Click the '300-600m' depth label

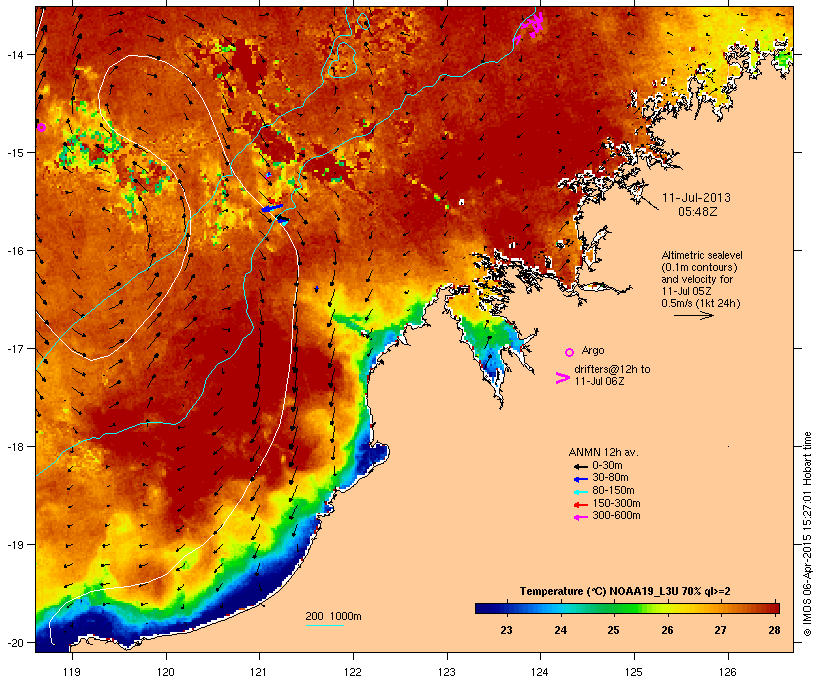click(x=616, y=516)
